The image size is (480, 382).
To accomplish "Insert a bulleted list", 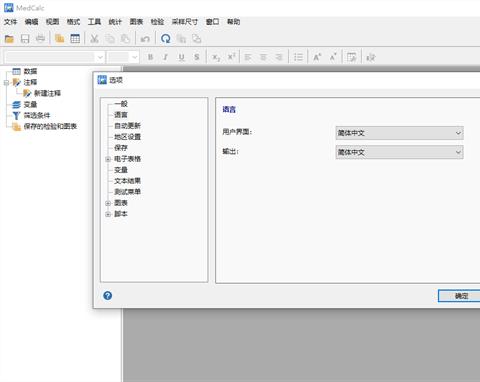I will [298, 57].
